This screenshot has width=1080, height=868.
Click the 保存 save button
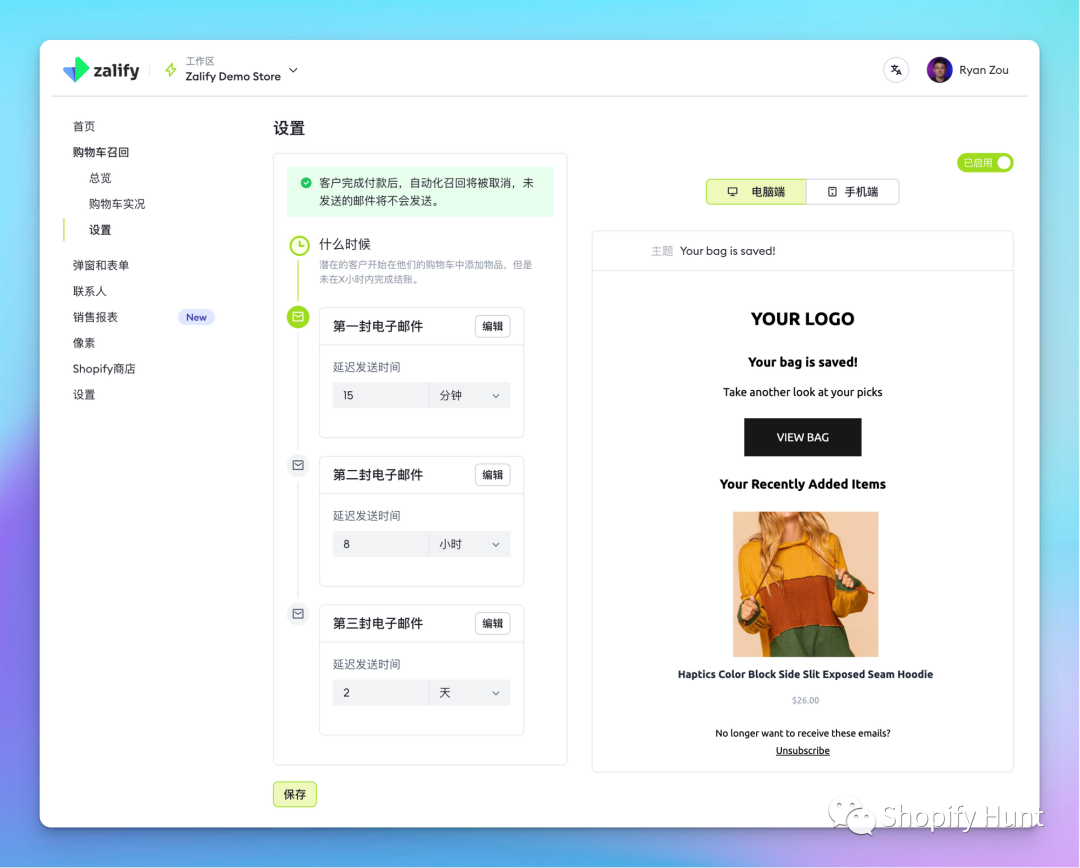[x=294, y=794]
